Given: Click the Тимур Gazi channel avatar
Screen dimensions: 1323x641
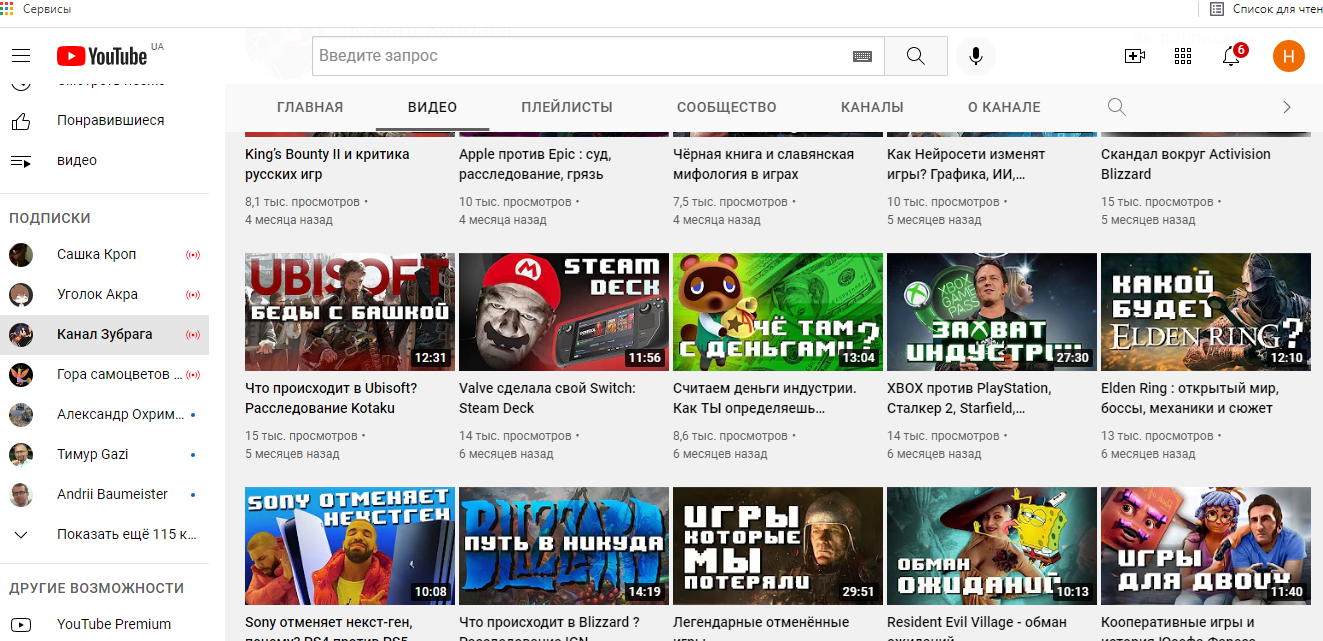Looking at the screenshot, I should pyautogui.click(x=21, y=454).
